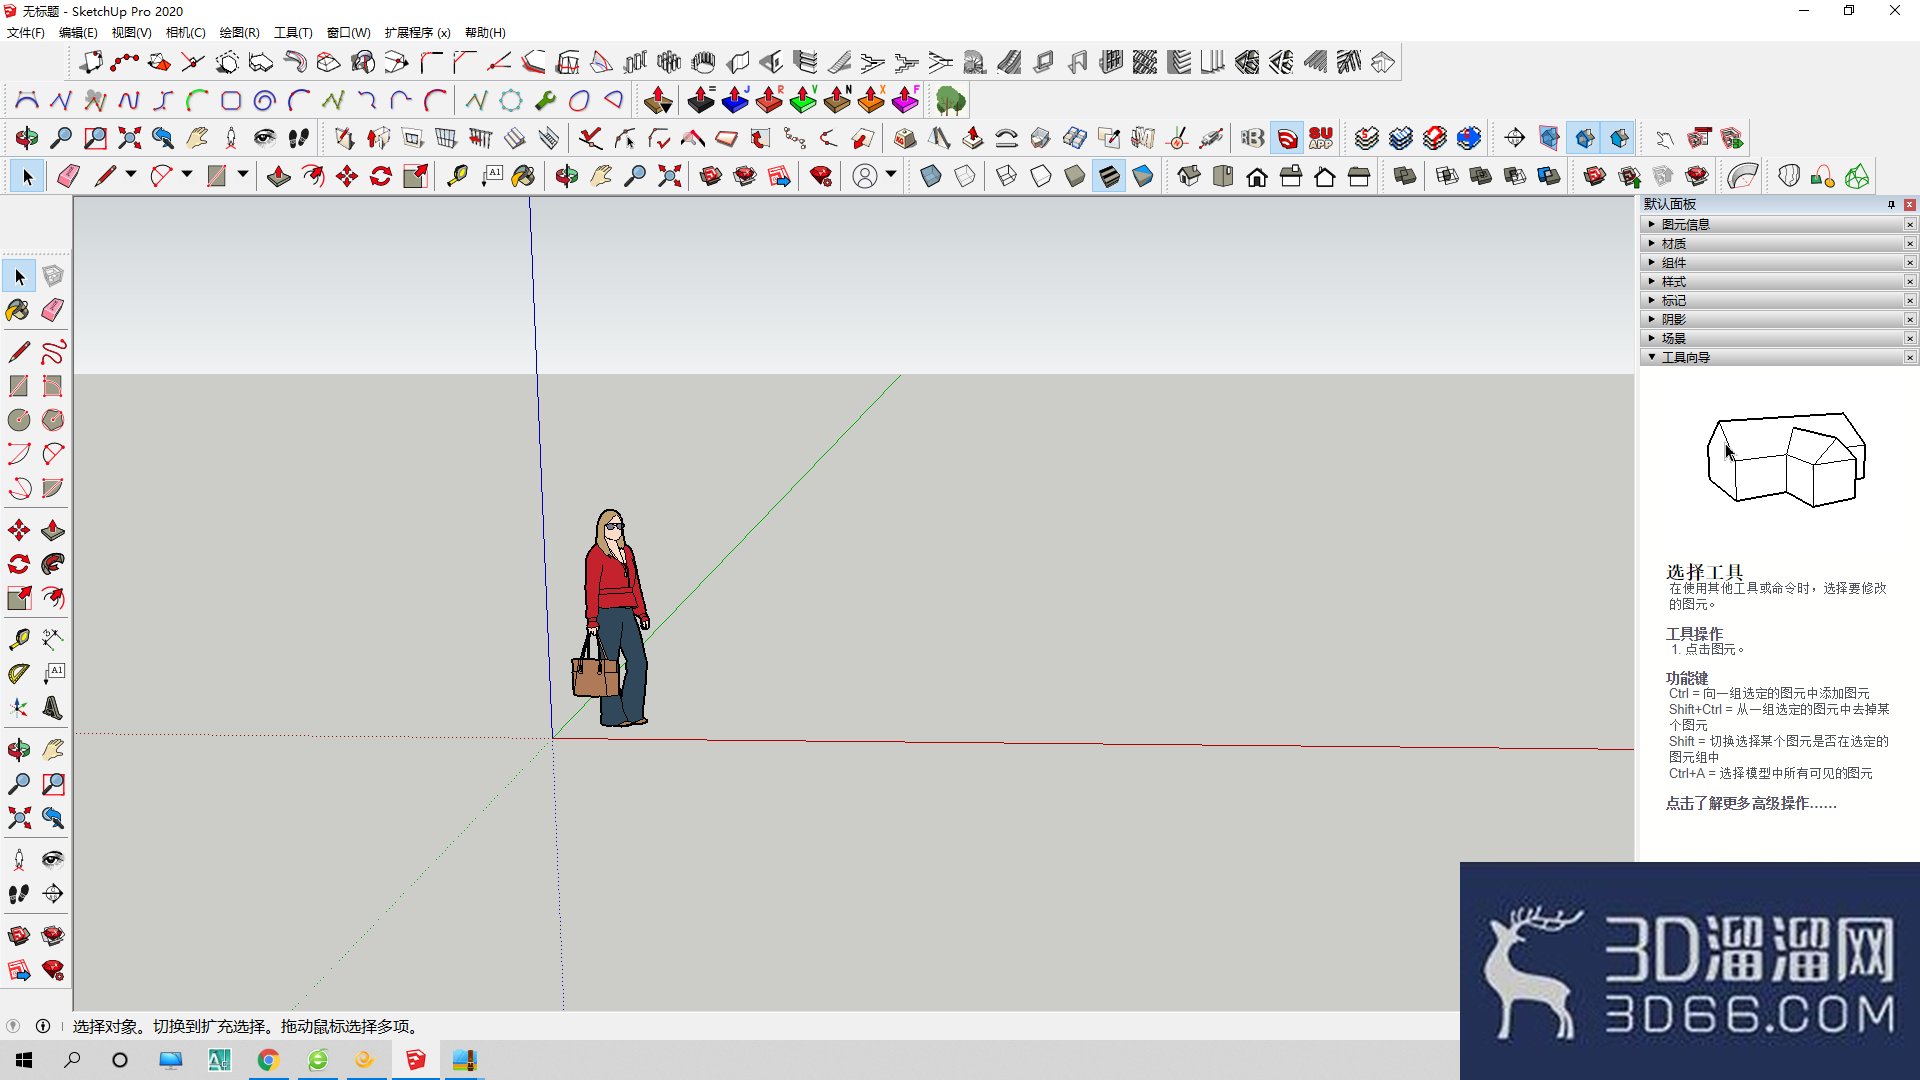Click the tool guide house illustration
Image resolution: width=1920 pixels, height=1080 pixels.
[x=1786, y=460]
